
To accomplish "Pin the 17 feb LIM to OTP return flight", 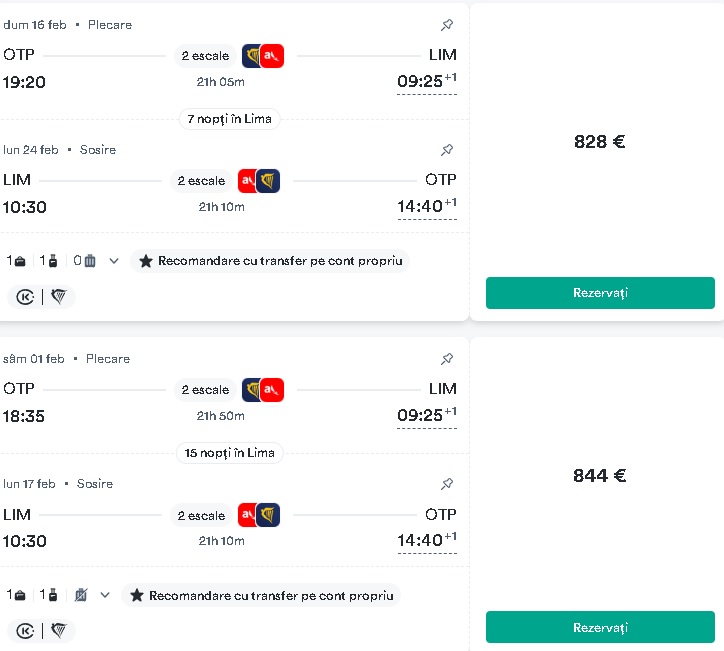I will click(x=446, y=484).
